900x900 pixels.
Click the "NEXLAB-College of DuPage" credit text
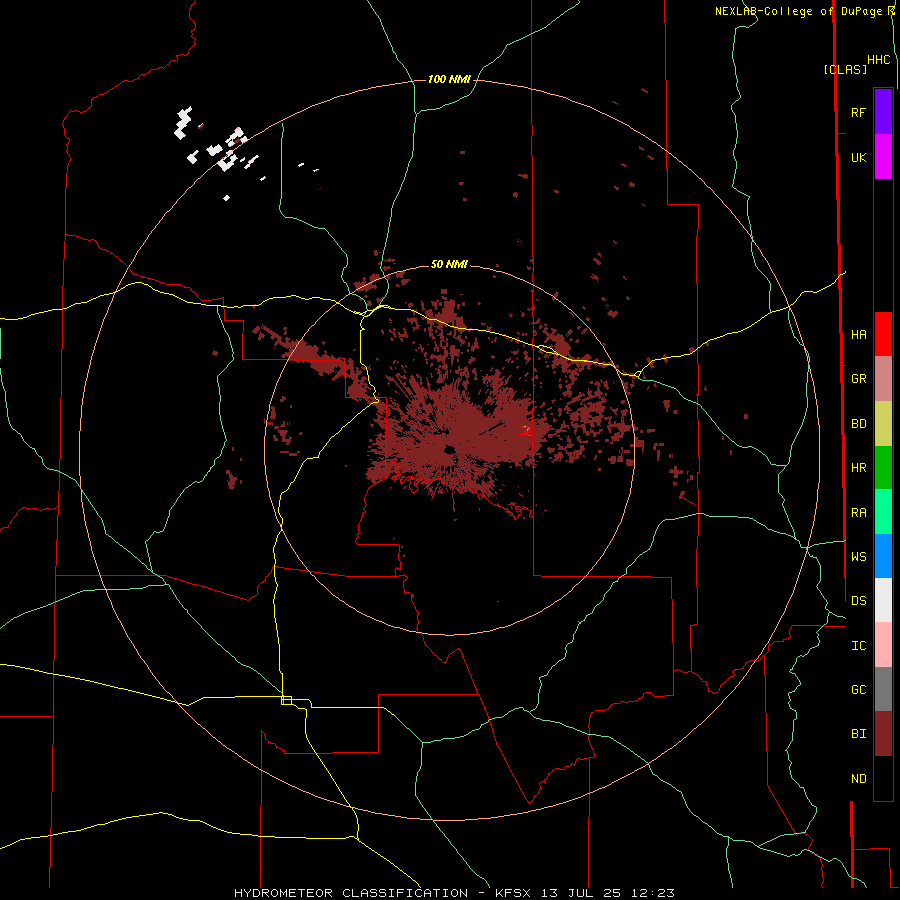click(798, 11)
